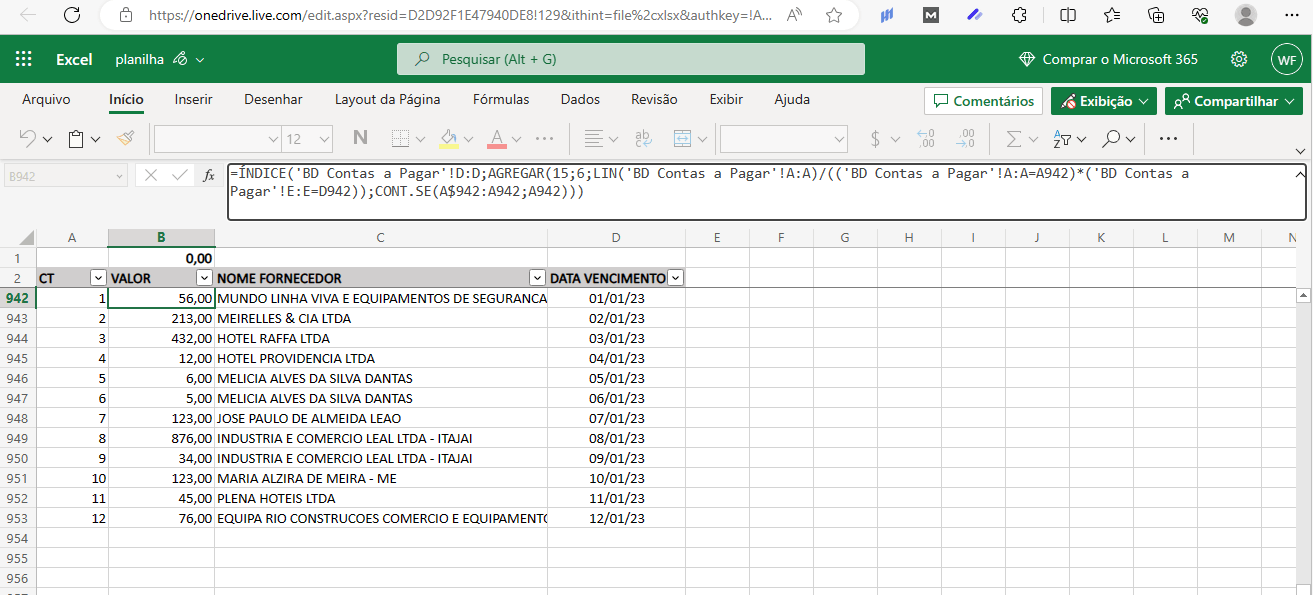Open the Arquivo menu
The width and height of the screenshot is (1313, 595).
[x=46, y=99]
